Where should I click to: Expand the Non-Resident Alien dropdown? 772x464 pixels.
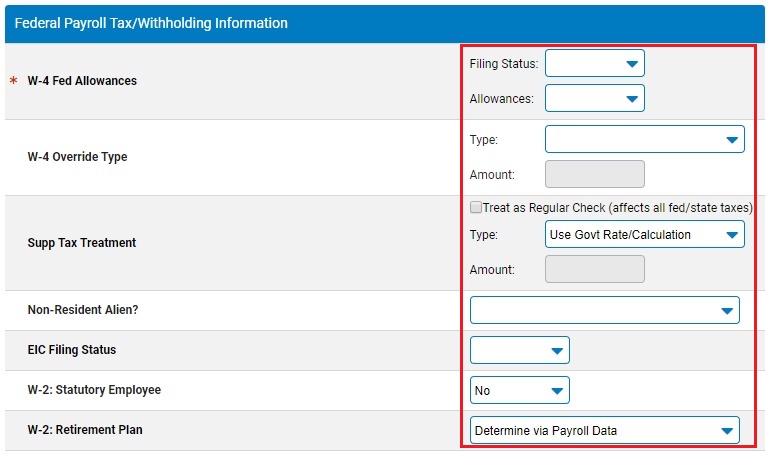point(605,310)
